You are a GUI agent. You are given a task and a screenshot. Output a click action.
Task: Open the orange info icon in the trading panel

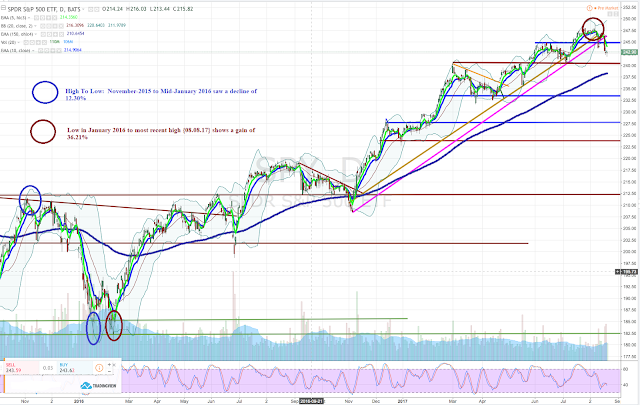tap(99, 368)
